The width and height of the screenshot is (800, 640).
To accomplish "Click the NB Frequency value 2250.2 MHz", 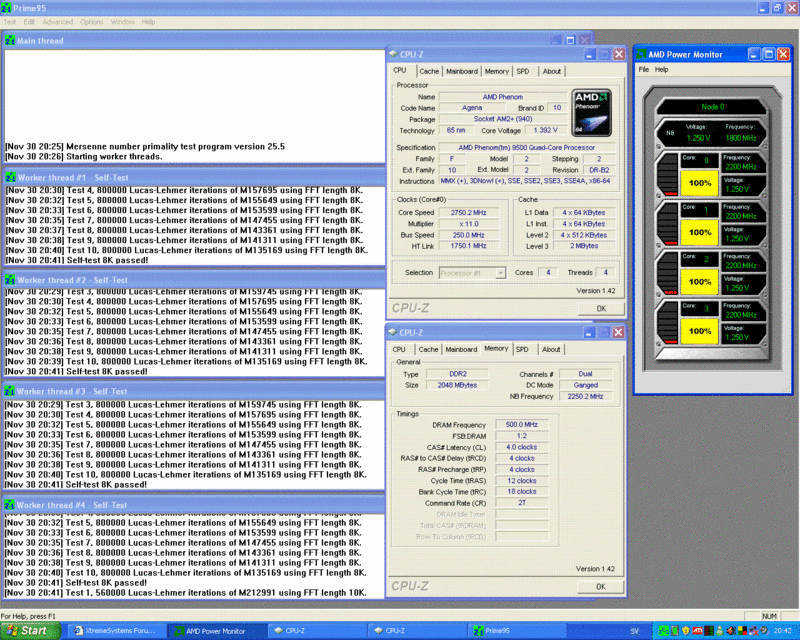I will tap(585, 396).
